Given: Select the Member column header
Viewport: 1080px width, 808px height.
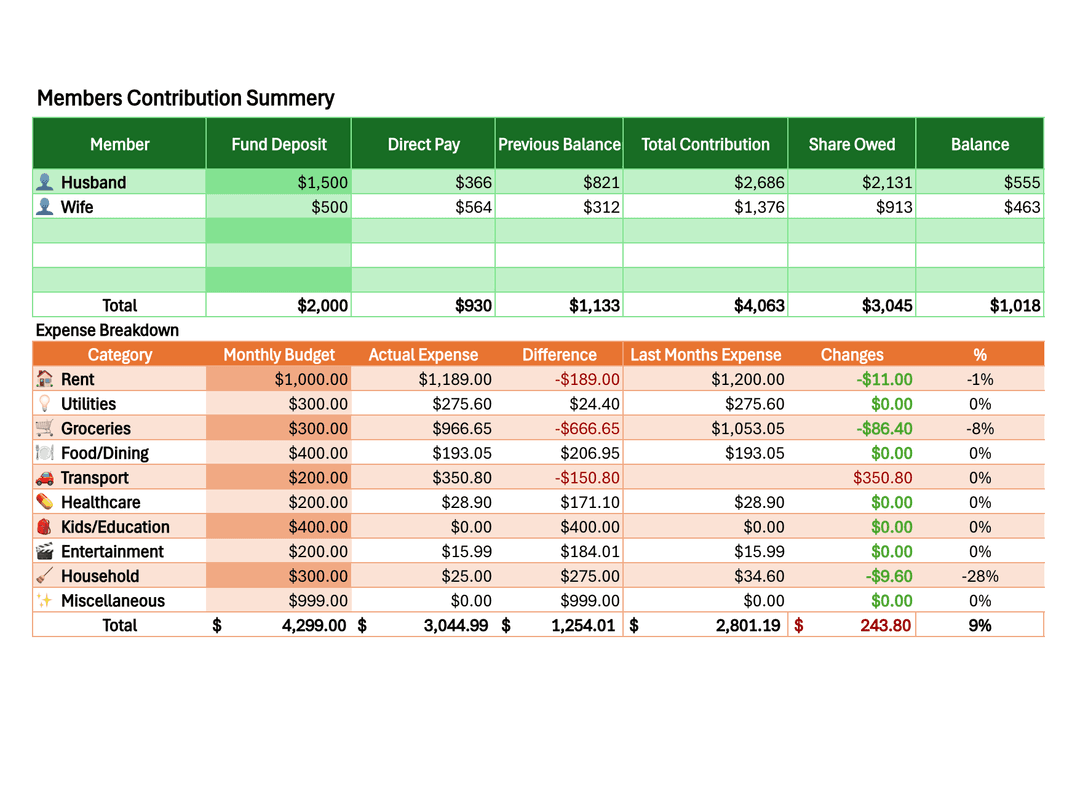Looking at the screenshot, I should pos(118,143).
